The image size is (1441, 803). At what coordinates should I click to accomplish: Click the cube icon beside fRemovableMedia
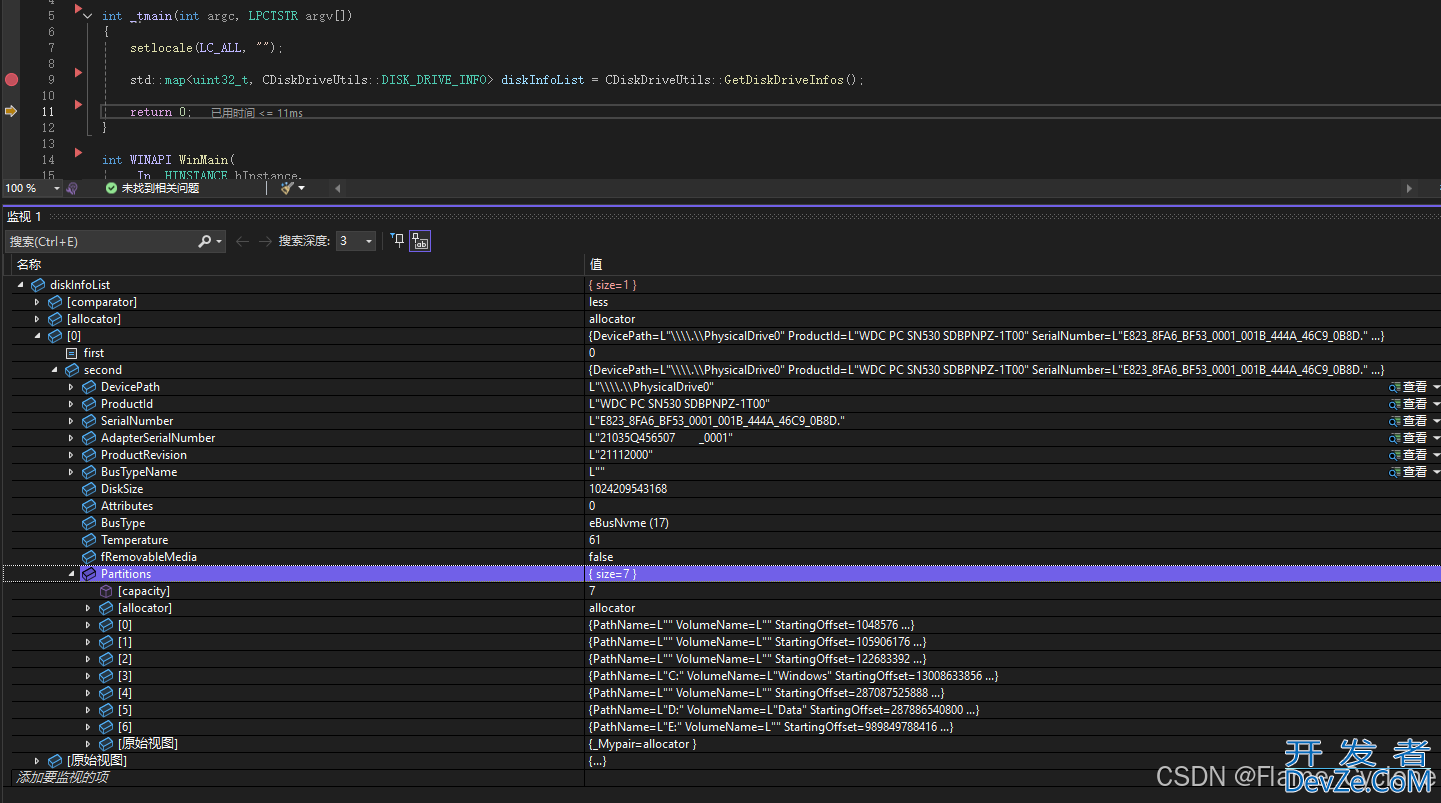(x=89, y=557)
